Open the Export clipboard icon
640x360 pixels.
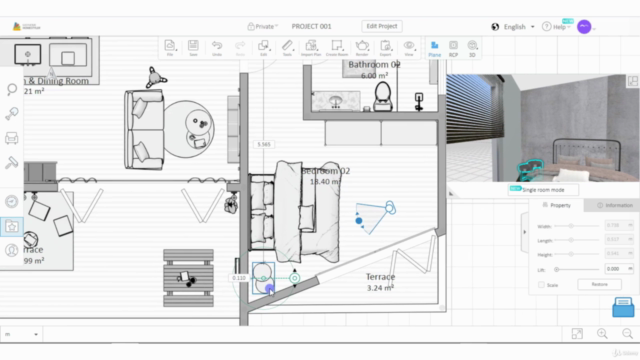point(385,48)
